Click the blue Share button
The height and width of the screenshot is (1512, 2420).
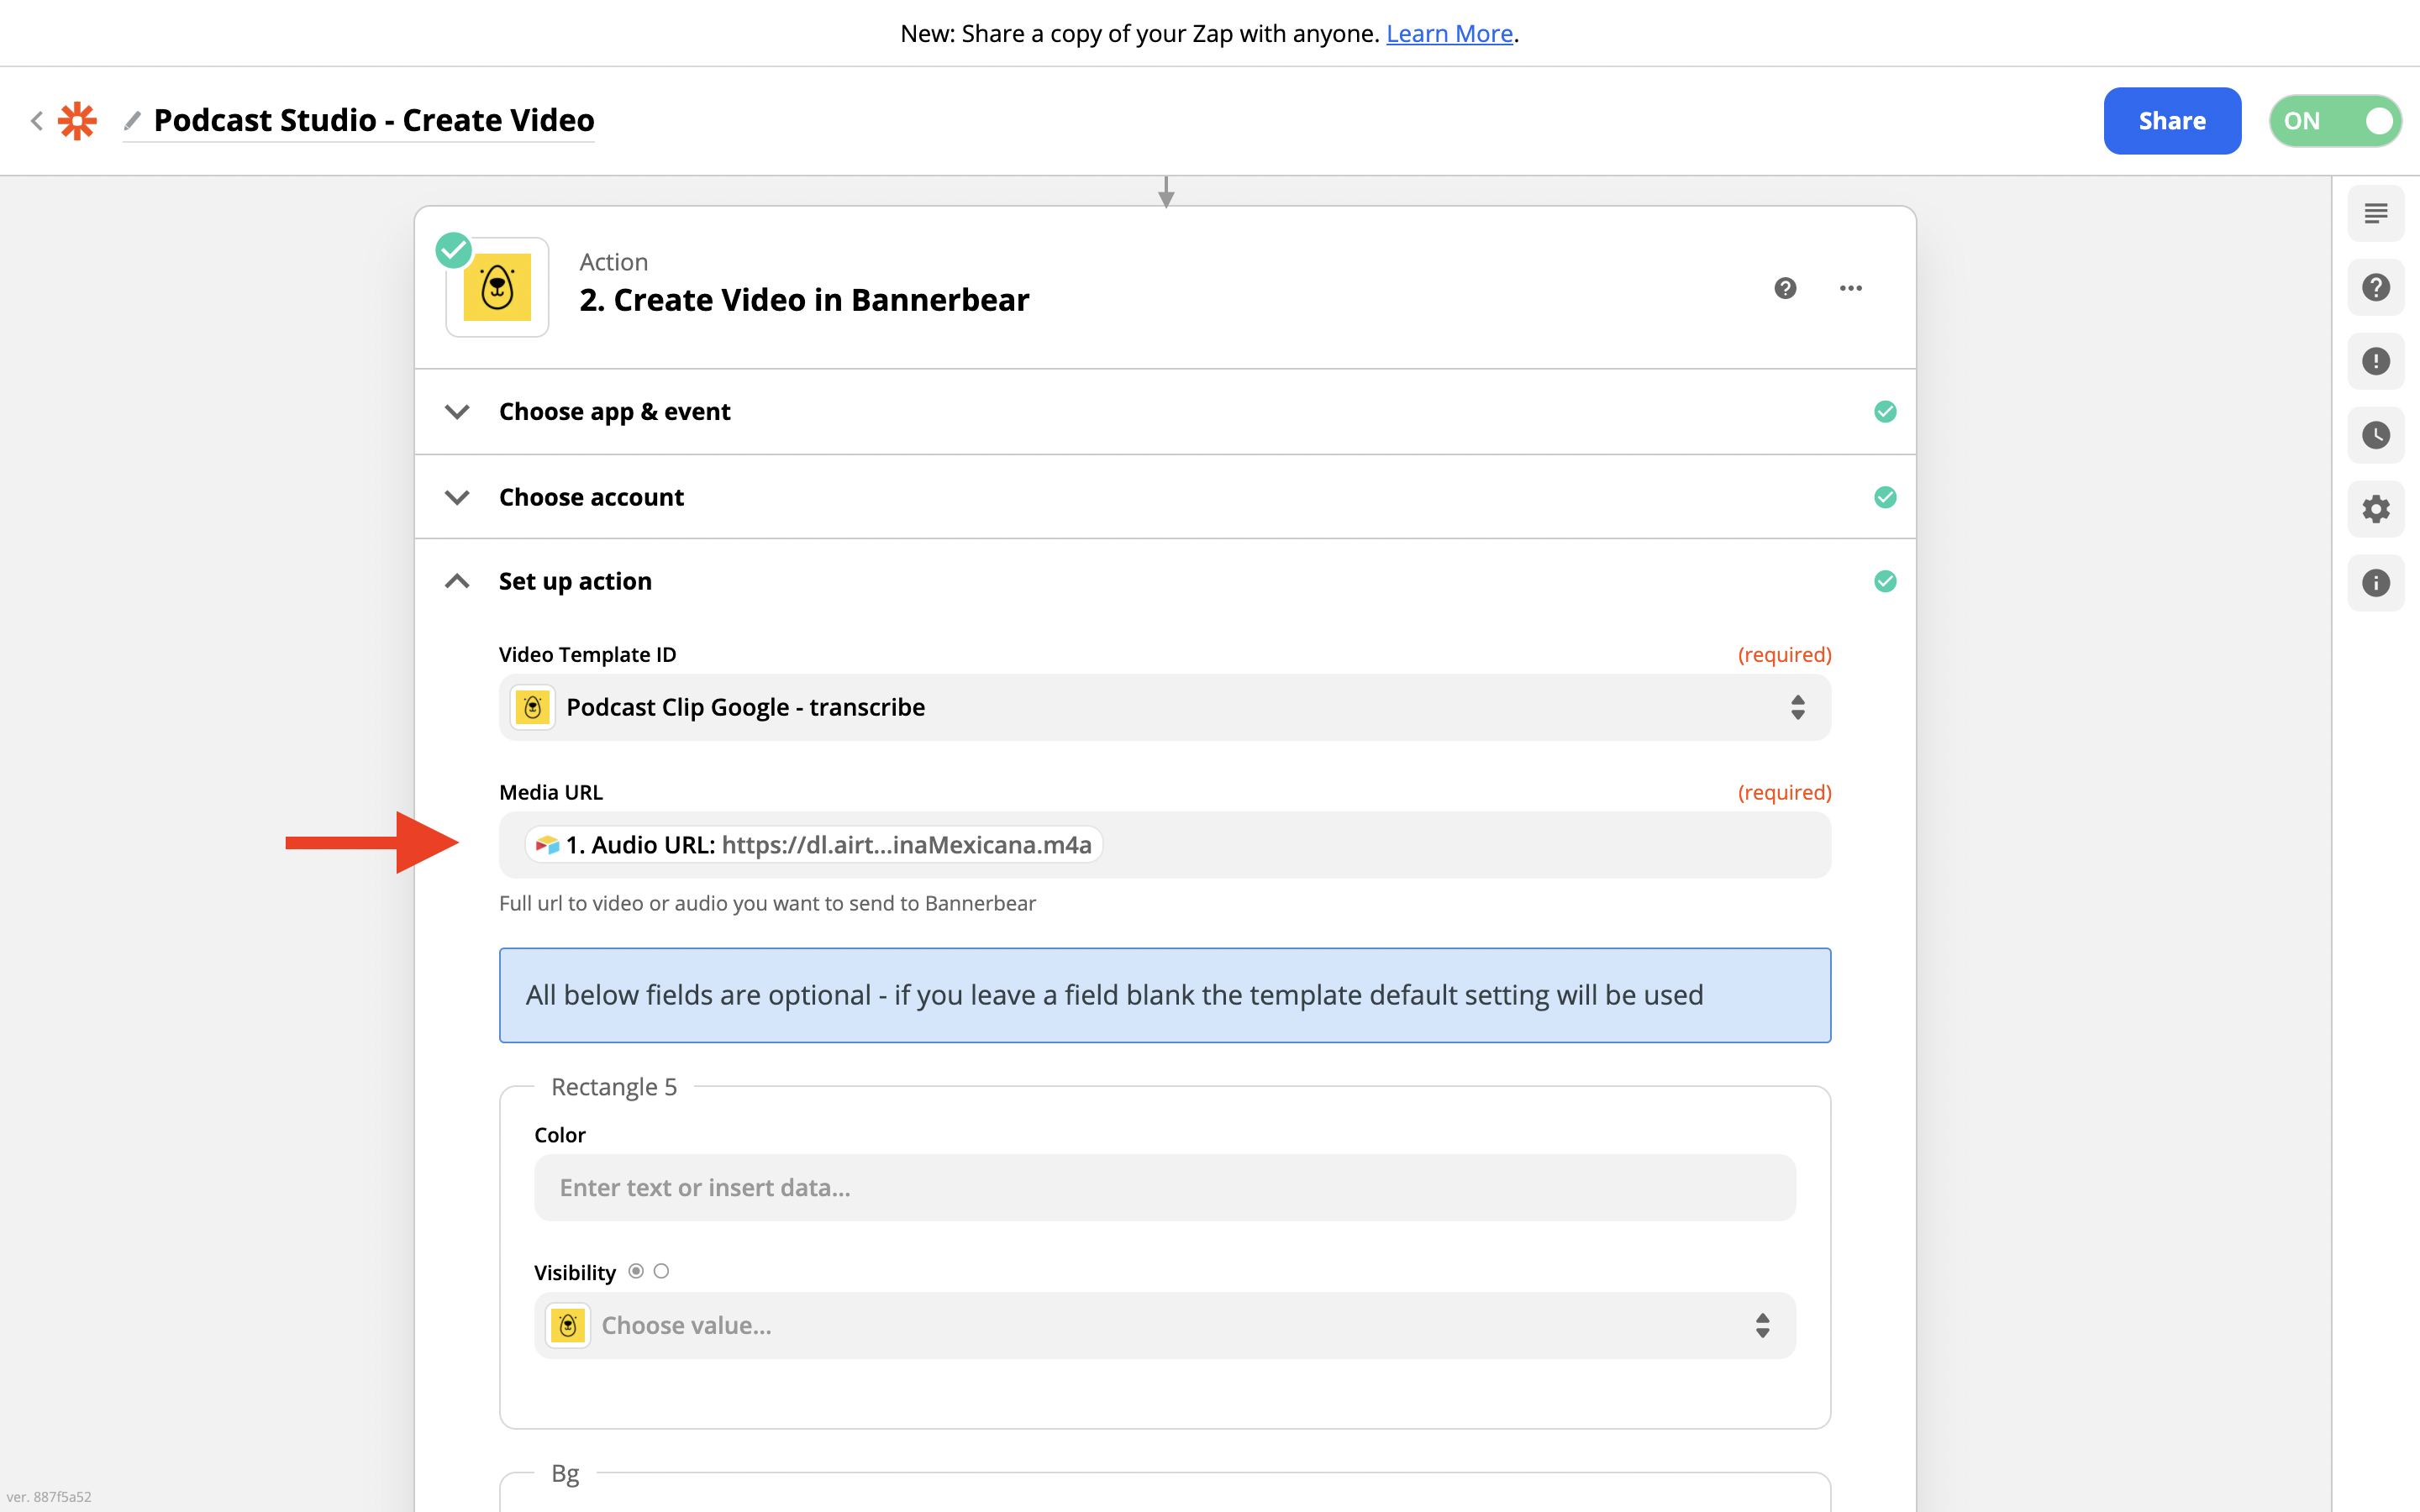click(2171, 121)
